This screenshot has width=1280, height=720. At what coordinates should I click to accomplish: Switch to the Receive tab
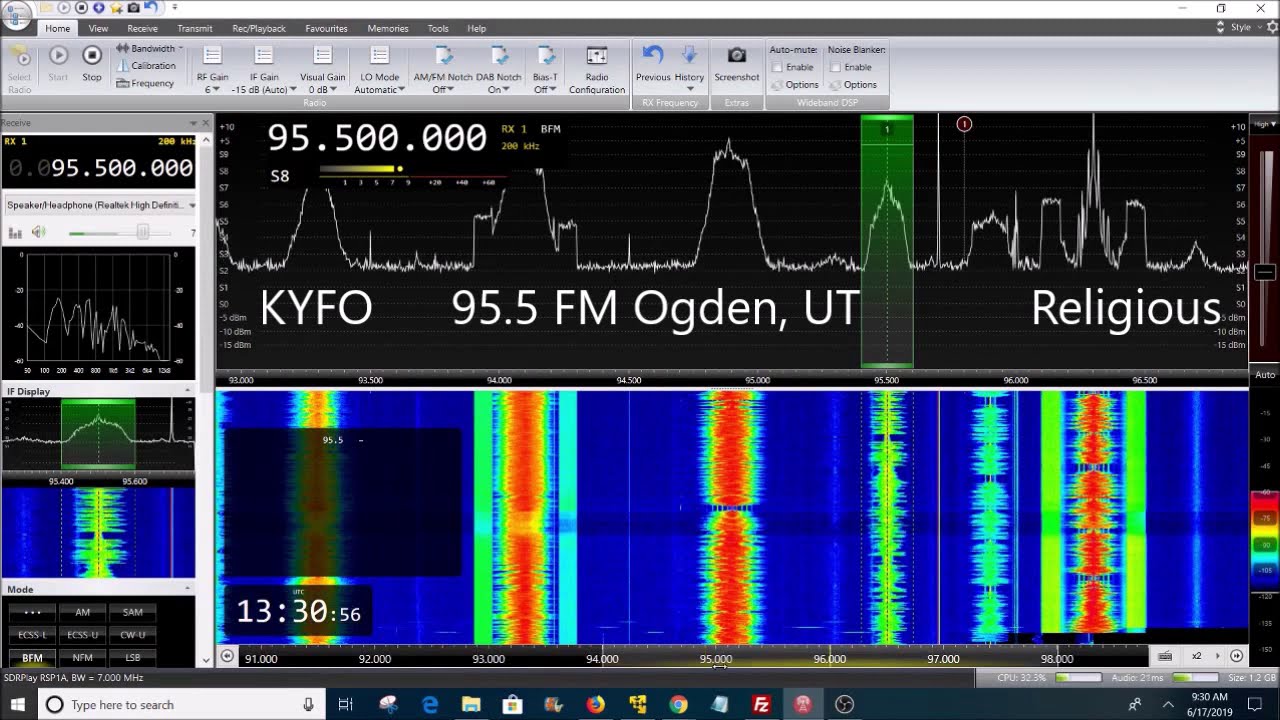[x=142, y=28]
